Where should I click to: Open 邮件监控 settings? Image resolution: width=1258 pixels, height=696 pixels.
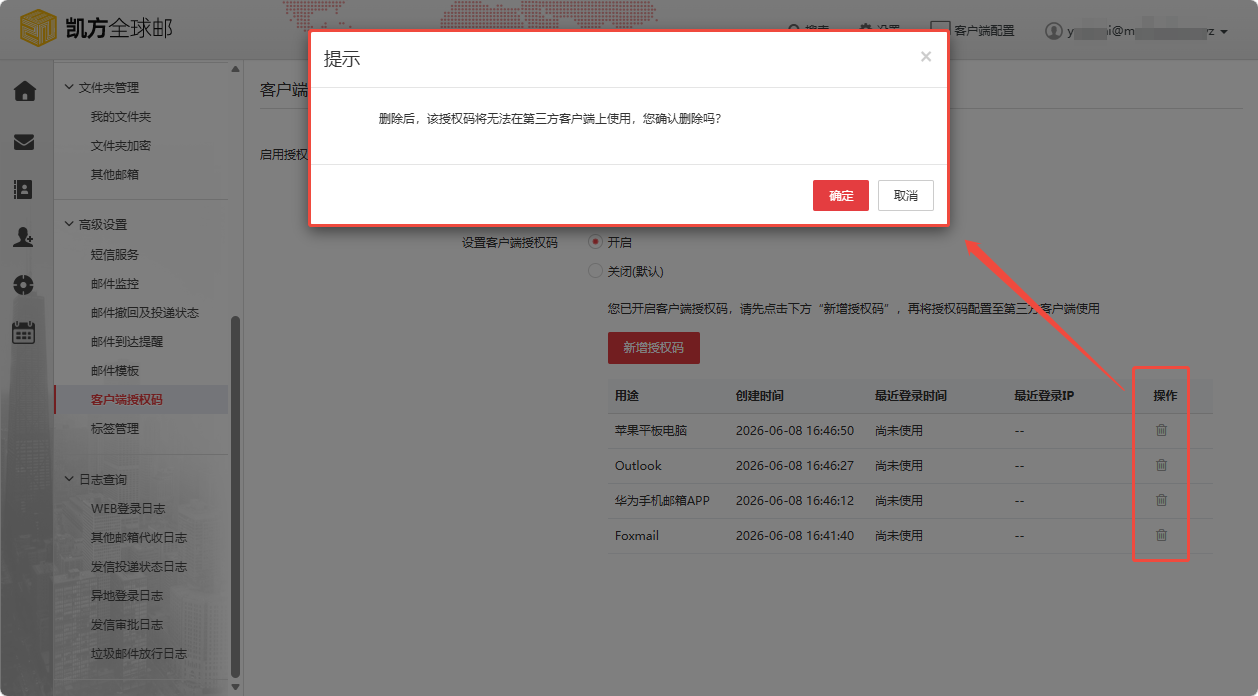pos(115,284)
